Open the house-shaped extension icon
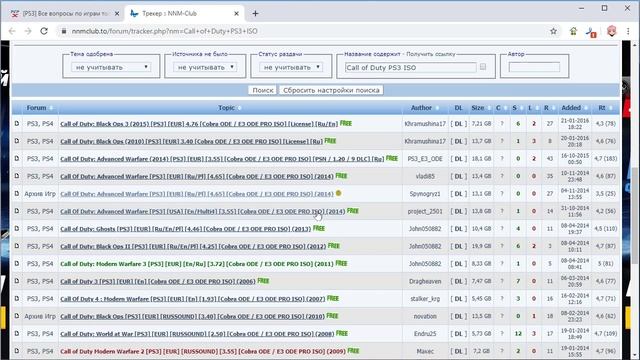 [573, 31]
